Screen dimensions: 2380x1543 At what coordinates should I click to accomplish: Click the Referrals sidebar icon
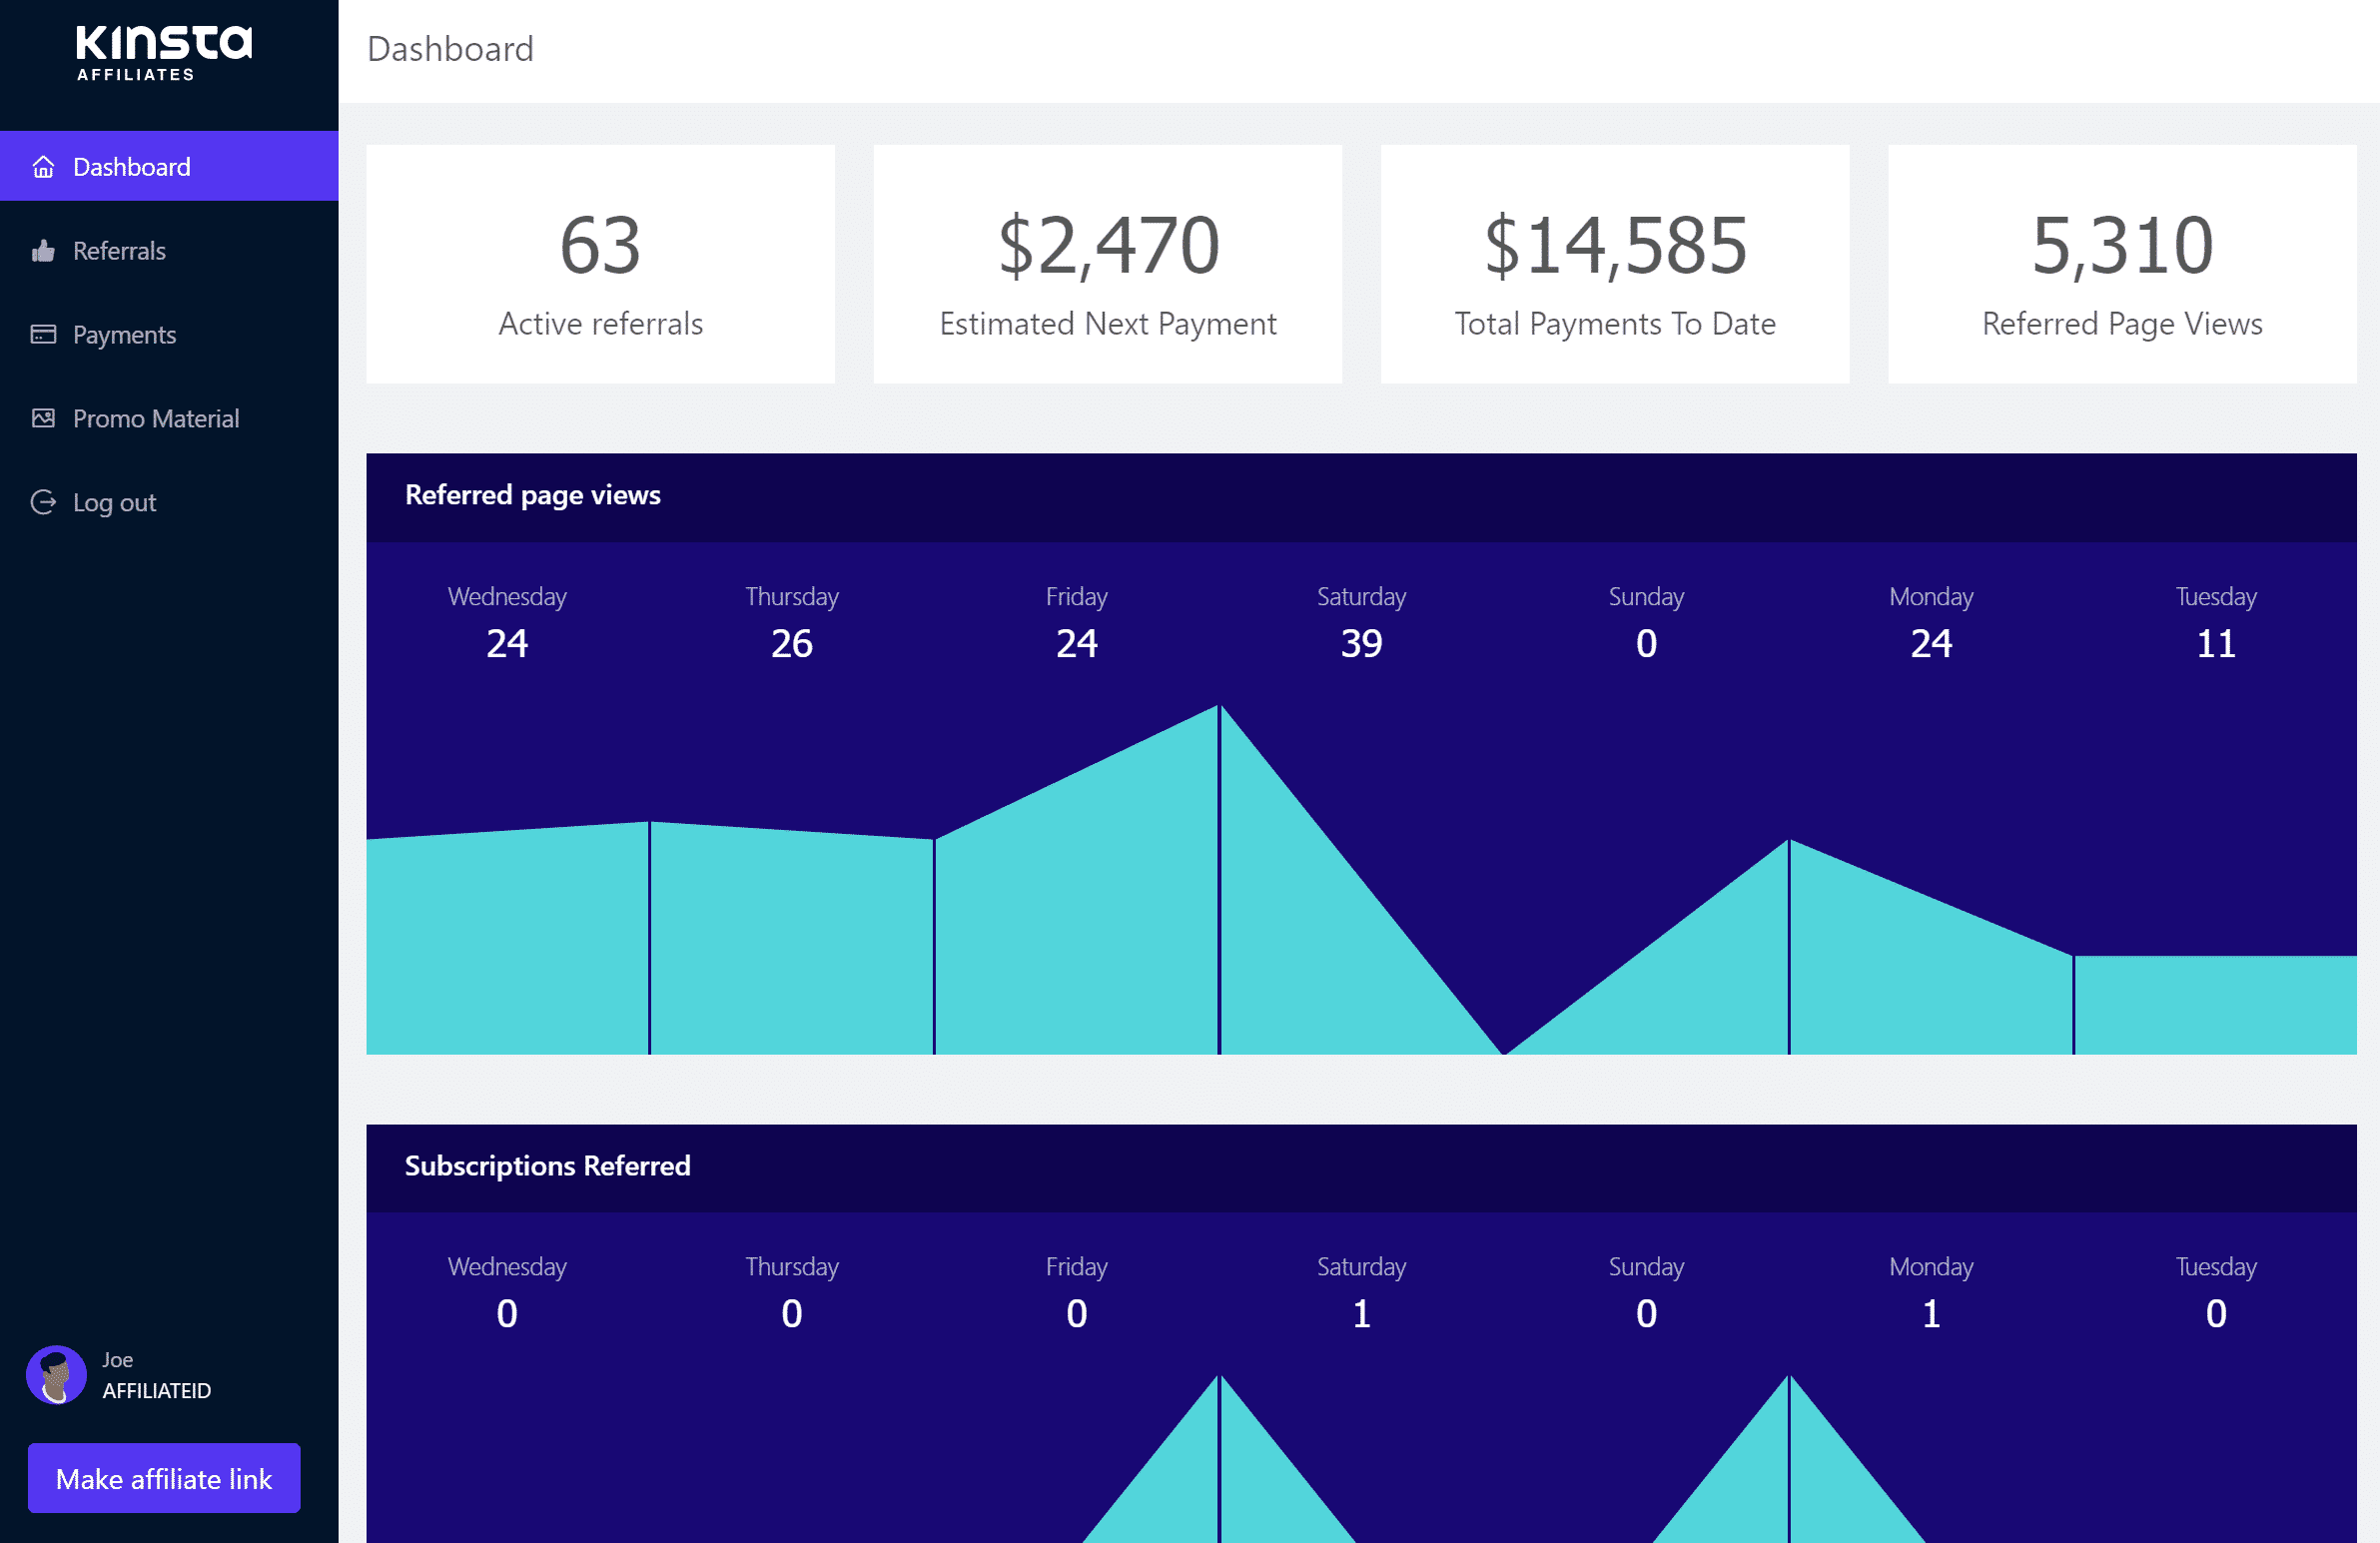(42, 250)
